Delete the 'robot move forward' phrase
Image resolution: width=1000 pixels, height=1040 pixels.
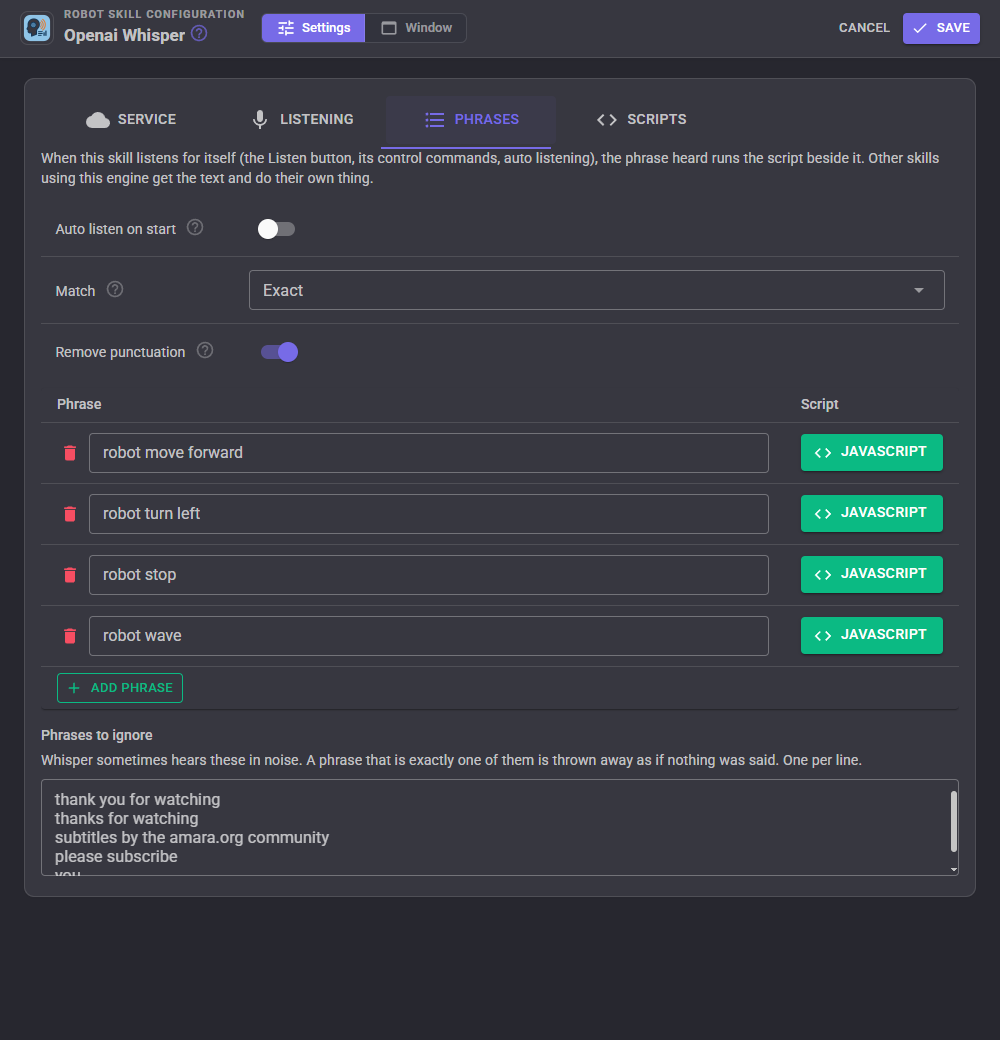point(70,453)
